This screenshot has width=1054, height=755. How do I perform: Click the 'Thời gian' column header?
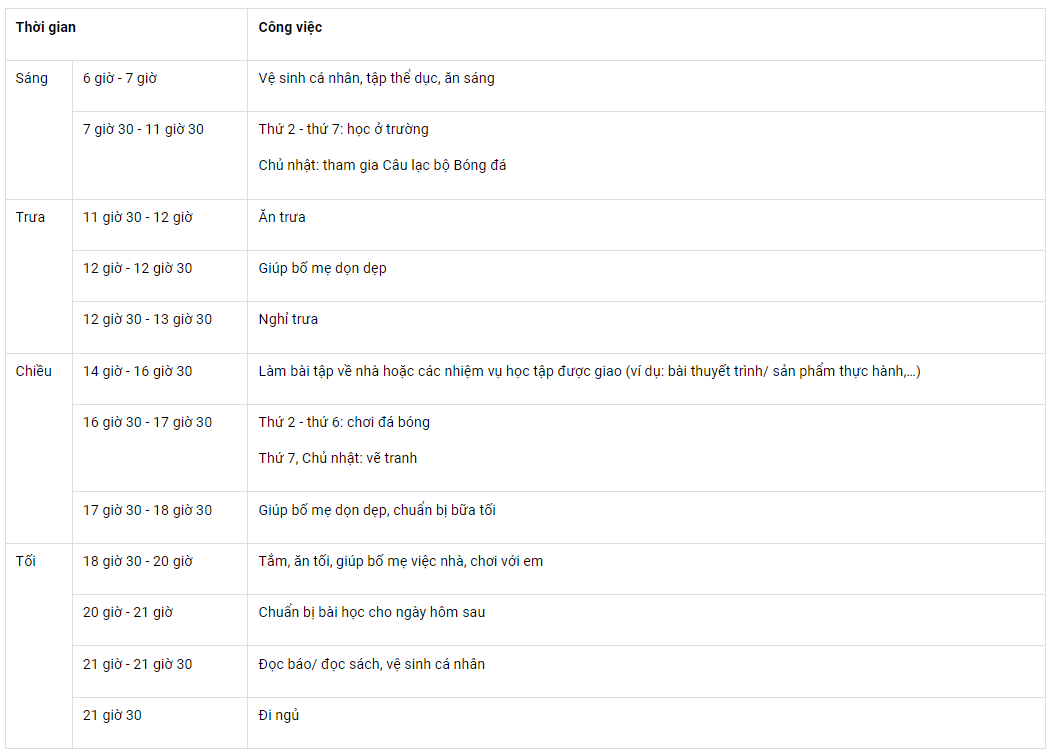click(126, 34)
